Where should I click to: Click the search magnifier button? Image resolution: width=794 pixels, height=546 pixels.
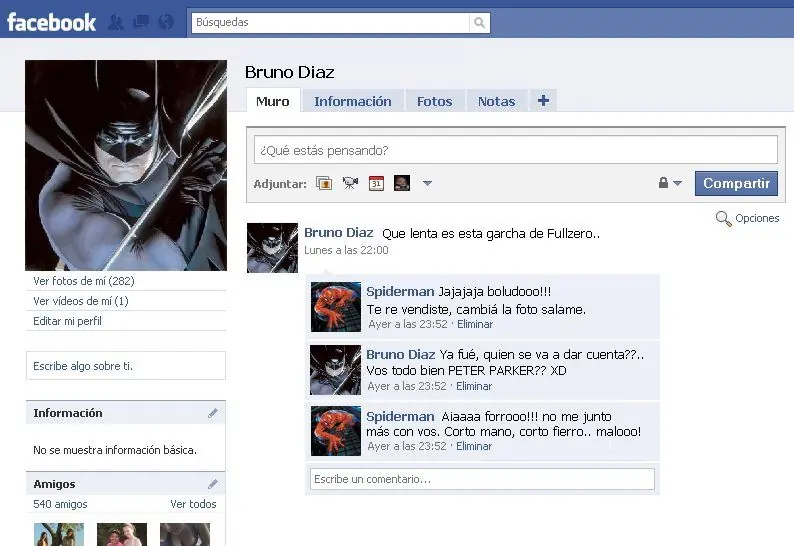pos(480,22)
